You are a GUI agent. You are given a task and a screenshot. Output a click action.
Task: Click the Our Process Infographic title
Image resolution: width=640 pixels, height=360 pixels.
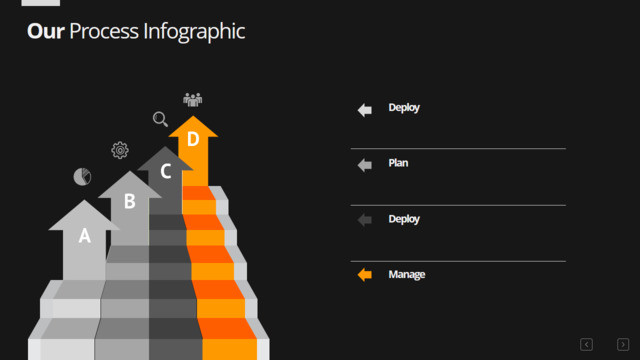point(136,31)
